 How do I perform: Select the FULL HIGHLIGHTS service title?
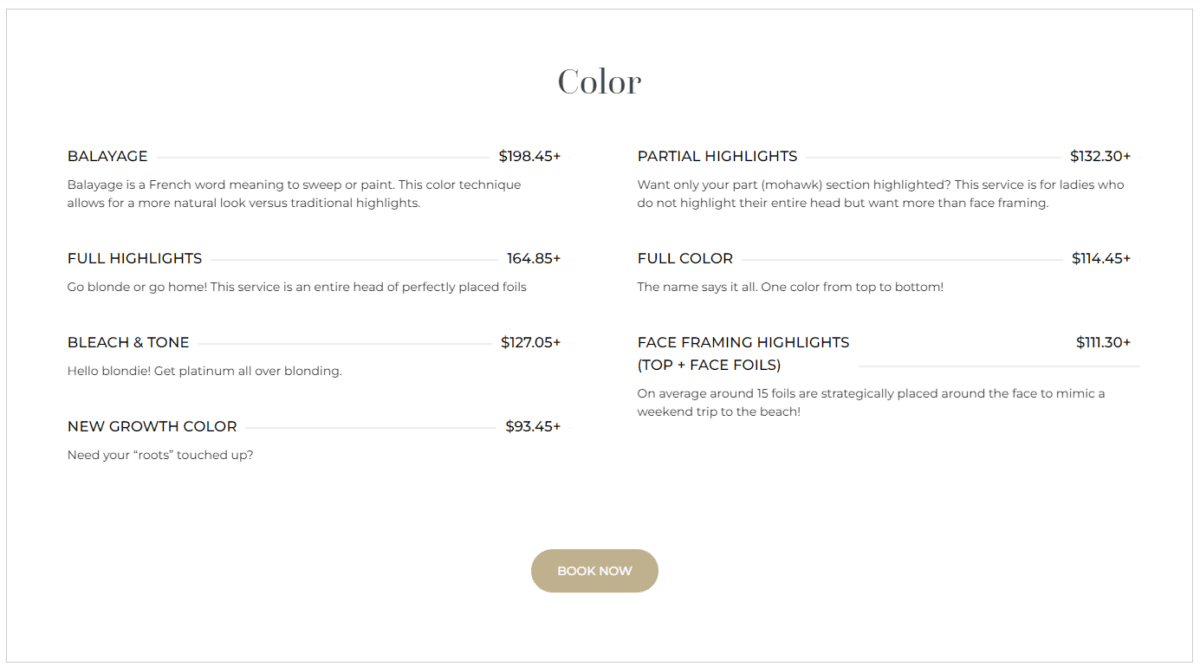tap(134, 258)
